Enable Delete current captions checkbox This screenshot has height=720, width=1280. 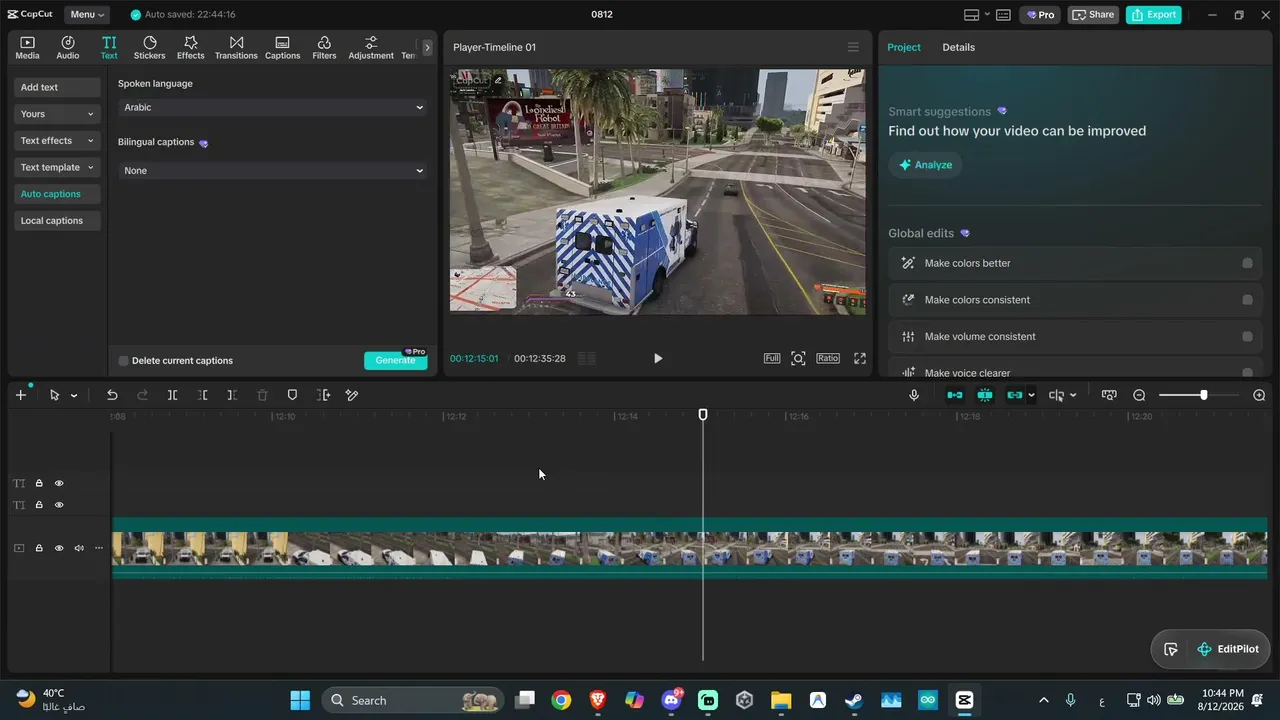pyautogui.click(x=124, y=361)
